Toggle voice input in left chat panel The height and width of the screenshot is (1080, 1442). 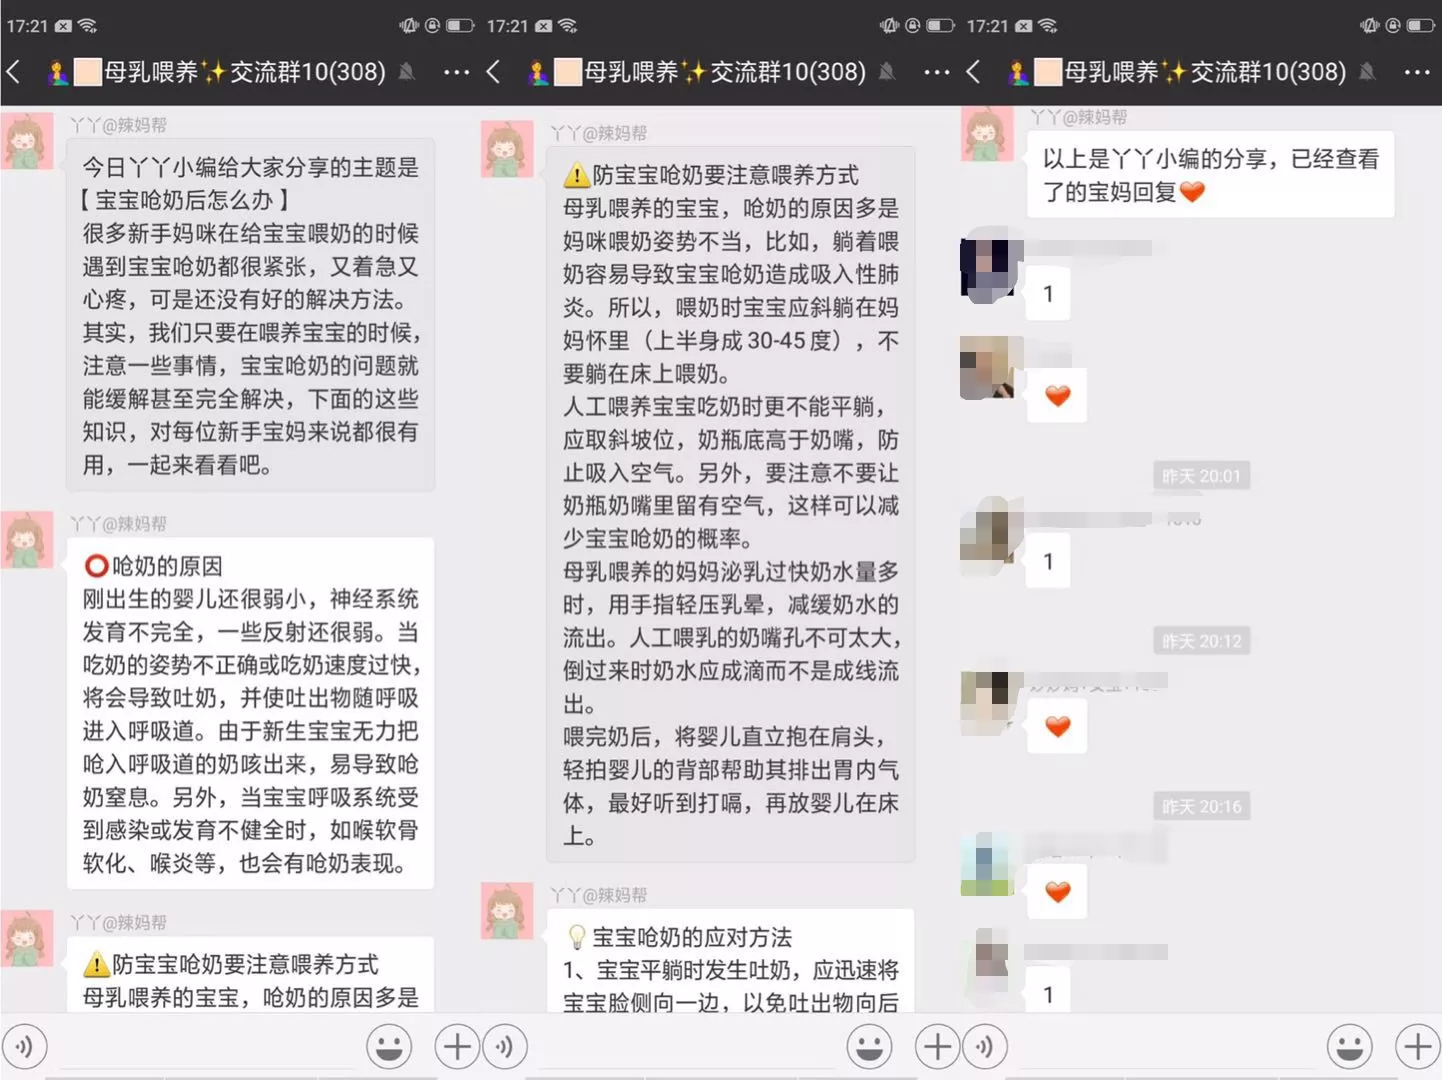(24, 1047)
